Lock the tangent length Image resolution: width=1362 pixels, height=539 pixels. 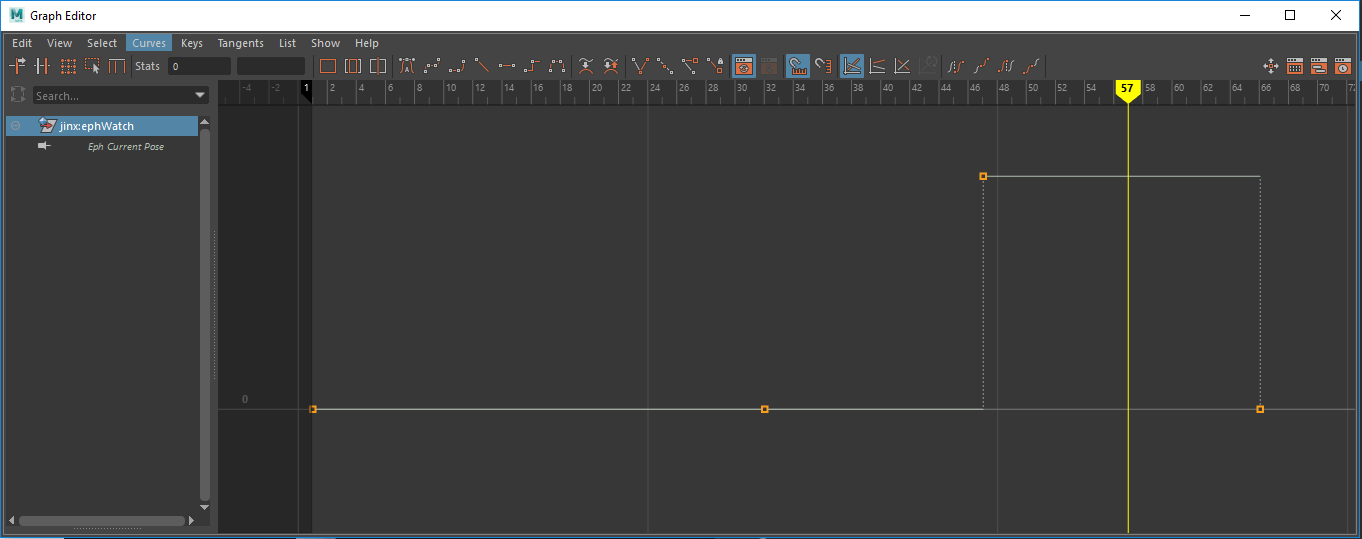pyautogui.click(x=715, y=66)
